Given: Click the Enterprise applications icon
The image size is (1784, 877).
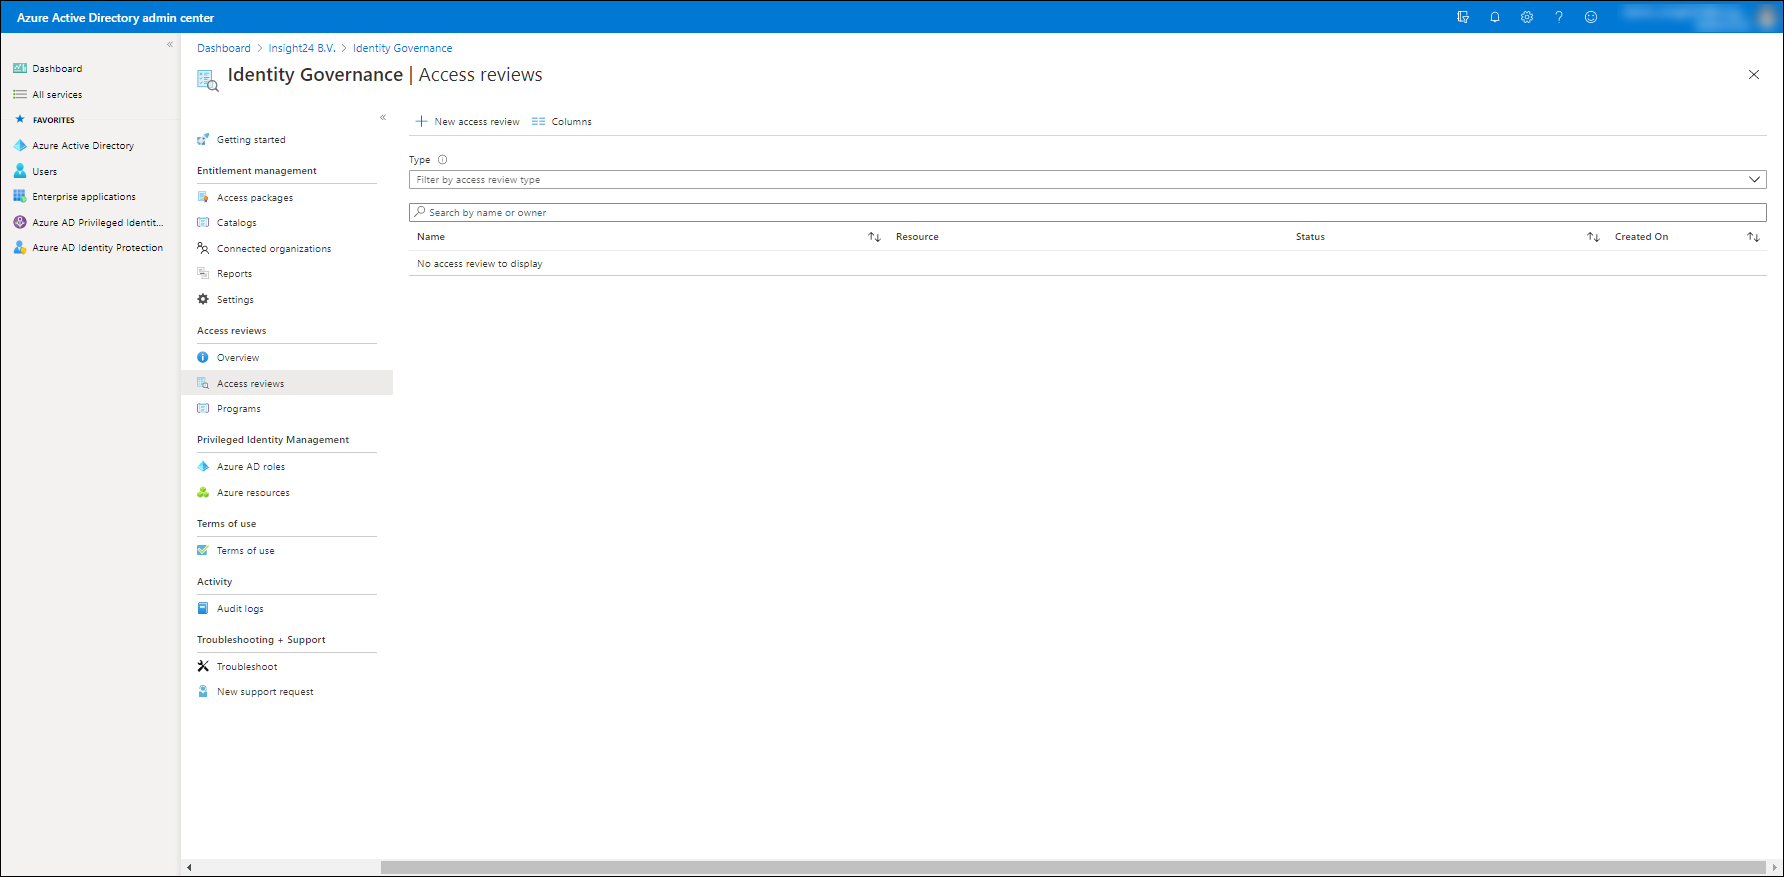Looking at the screenshot, I should (20, 196).
